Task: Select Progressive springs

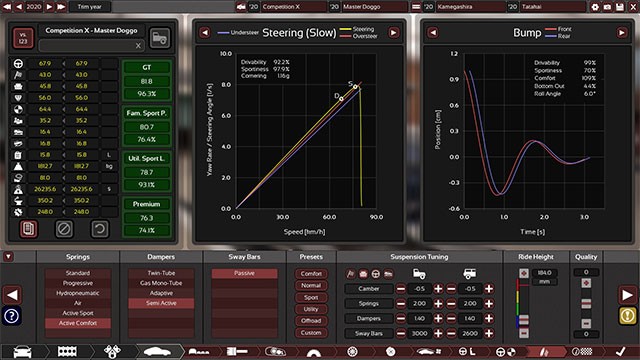Action: 78,283
